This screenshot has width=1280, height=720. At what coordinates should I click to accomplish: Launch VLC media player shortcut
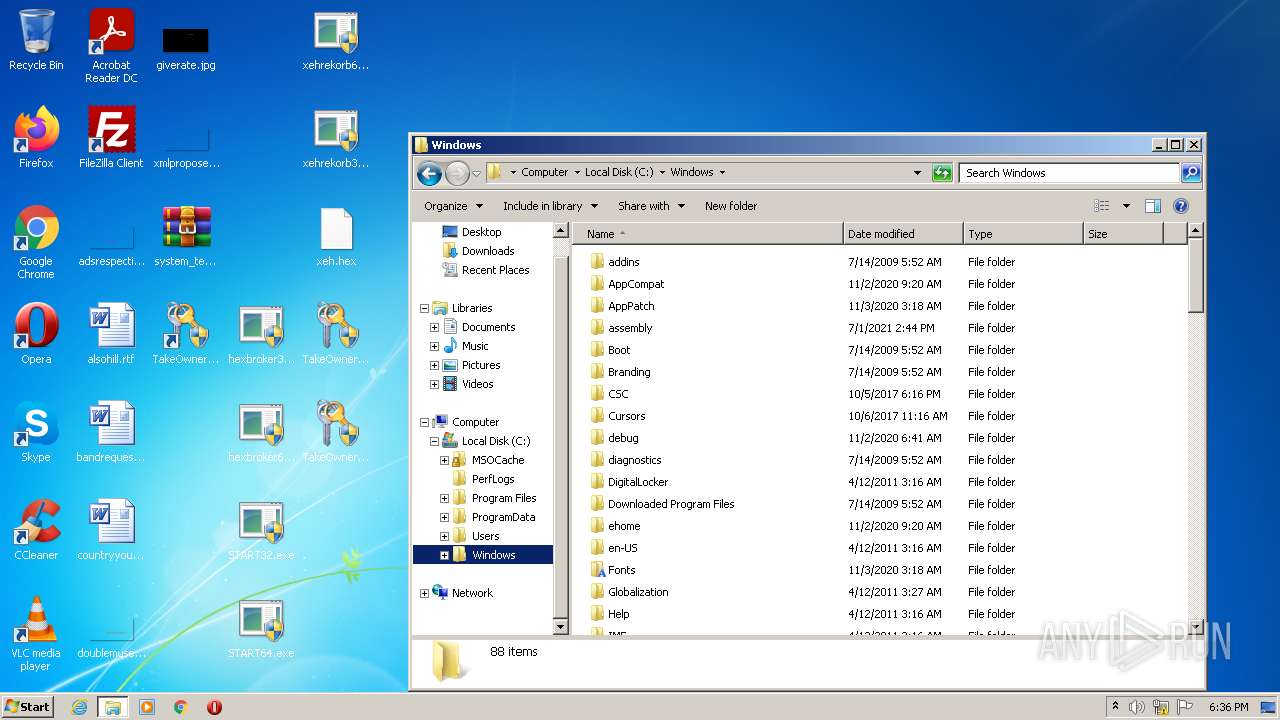click(36, 634)
